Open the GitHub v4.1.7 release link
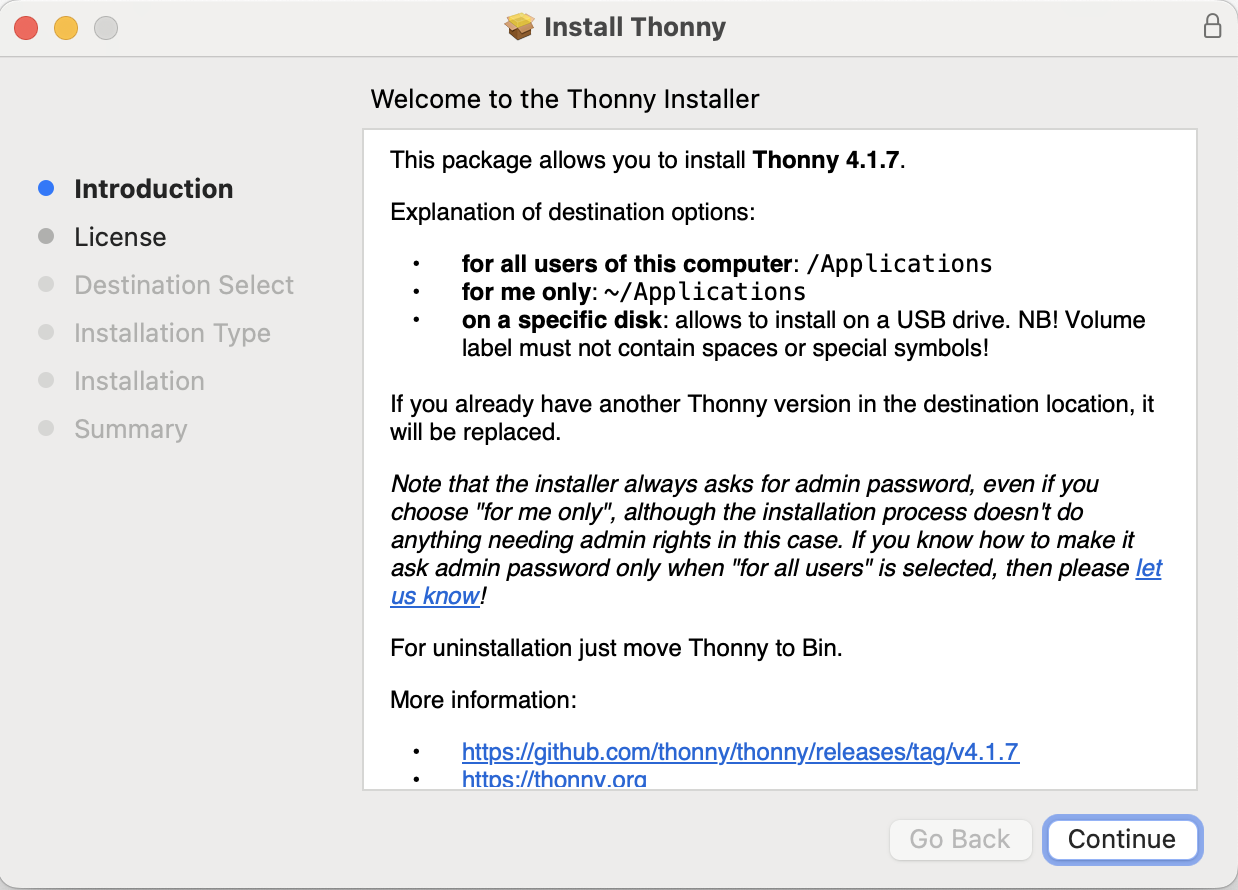The height and width of the screenshot is (890, 1238). coord(740,751)
